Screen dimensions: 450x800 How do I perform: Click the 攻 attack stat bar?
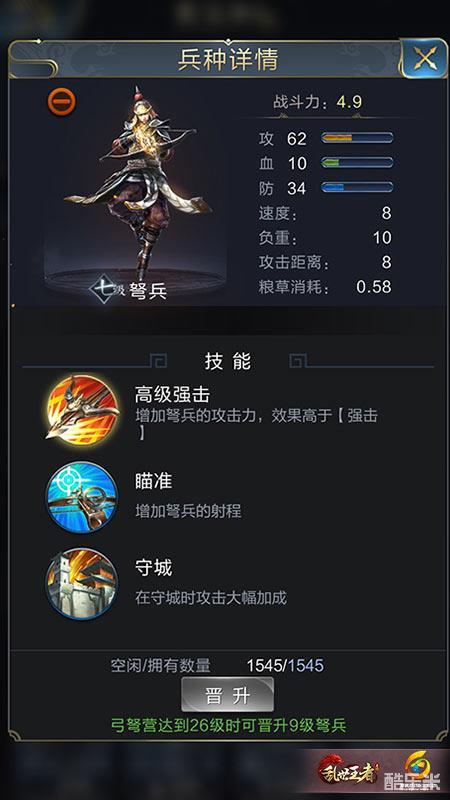[x=357, y=138]
